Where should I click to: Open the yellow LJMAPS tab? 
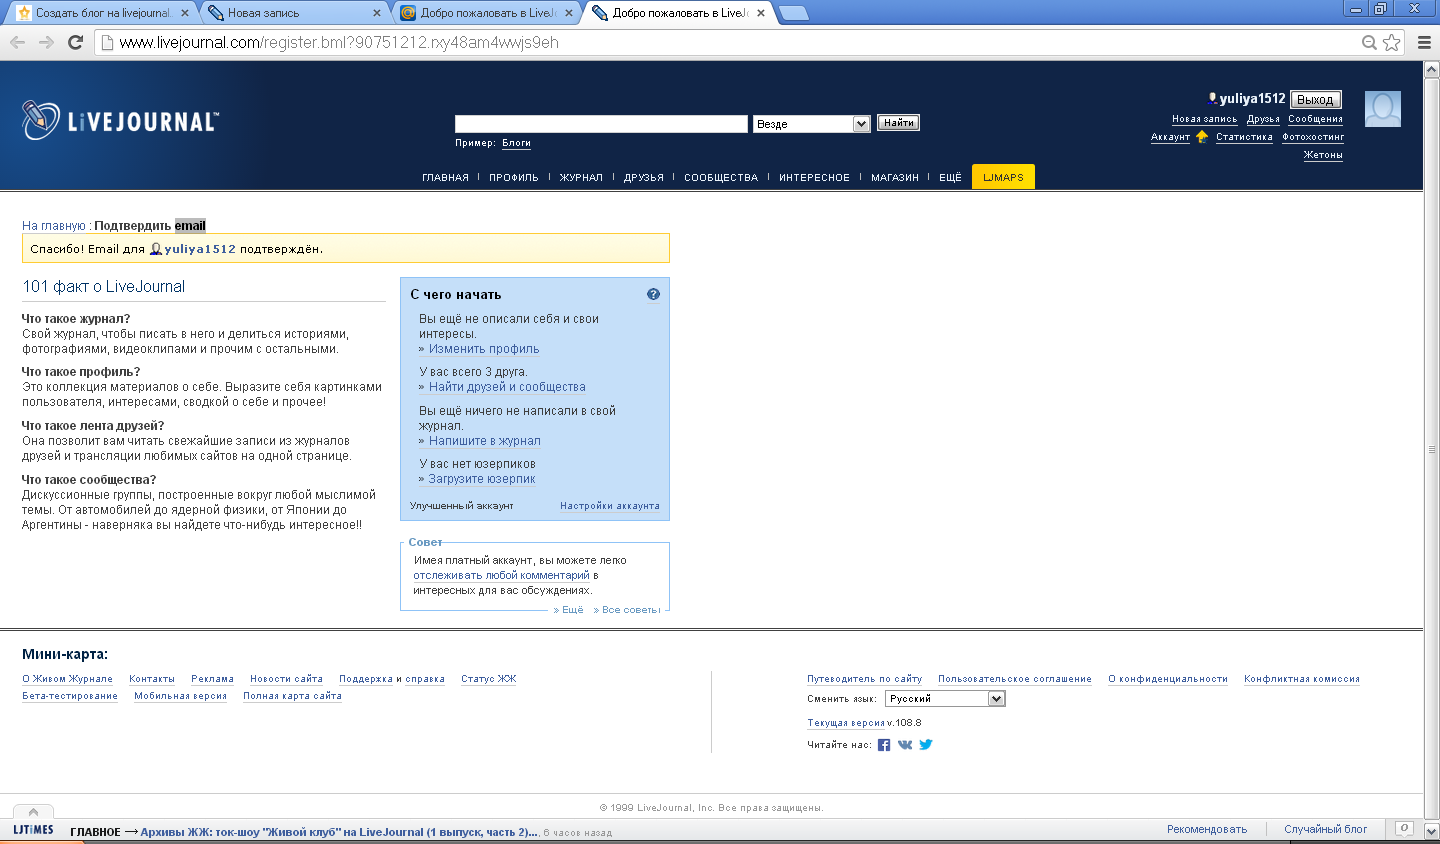[1003, 177]
